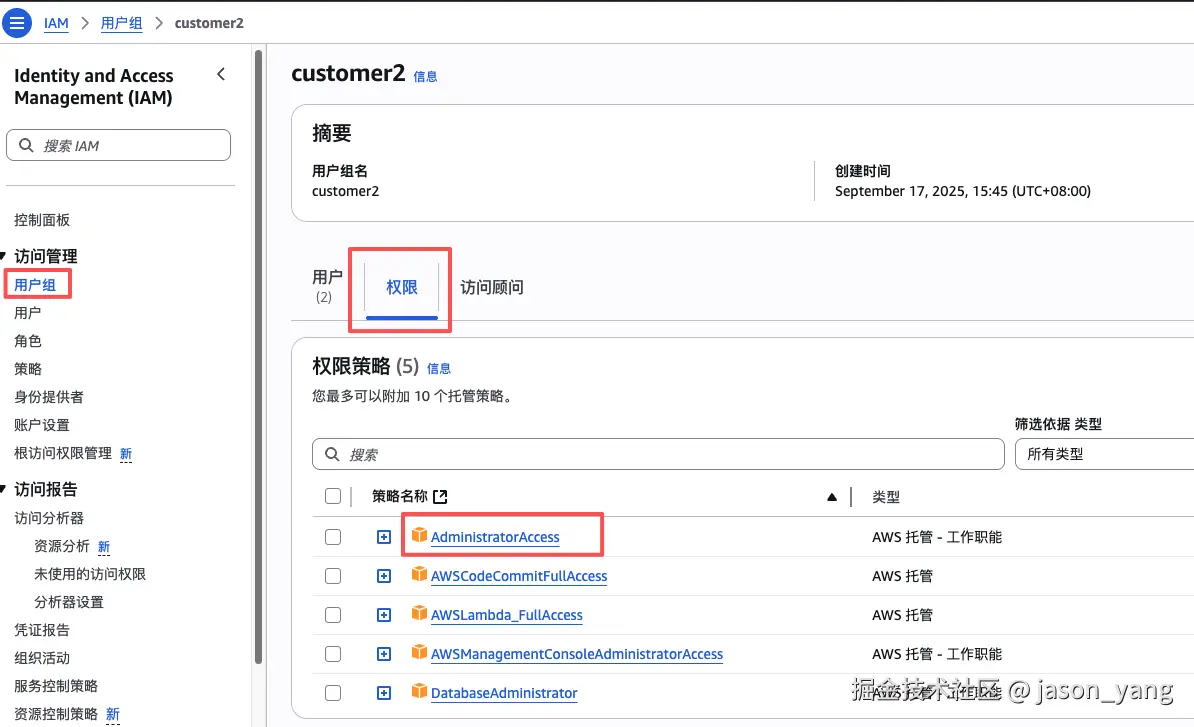Image resolution: width=1194 pixels, height=727 pixels.
Task: Open 账户设置 in the sidebar
Action: click(x=42, y=425)
